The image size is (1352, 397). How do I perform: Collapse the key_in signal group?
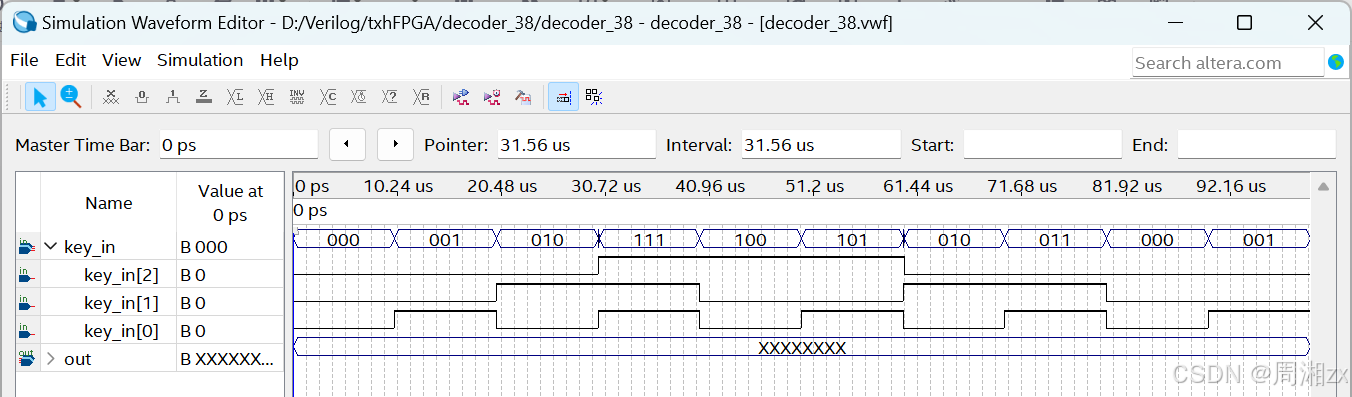51,246
